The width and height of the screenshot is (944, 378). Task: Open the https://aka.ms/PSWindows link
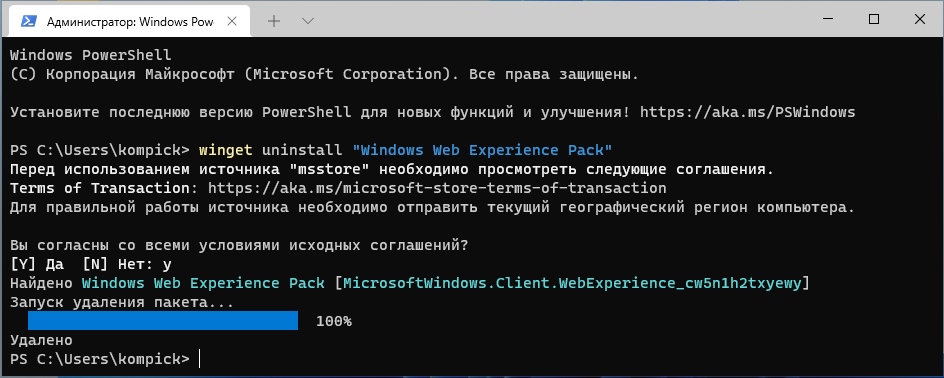747,112
